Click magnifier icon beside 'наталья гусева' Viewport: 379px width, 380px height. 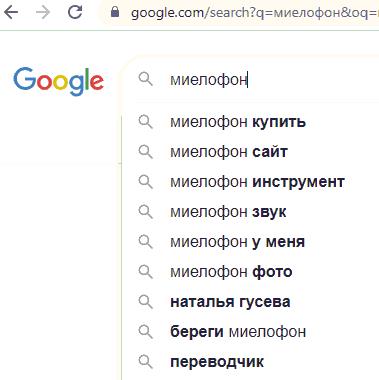[145, 302]
